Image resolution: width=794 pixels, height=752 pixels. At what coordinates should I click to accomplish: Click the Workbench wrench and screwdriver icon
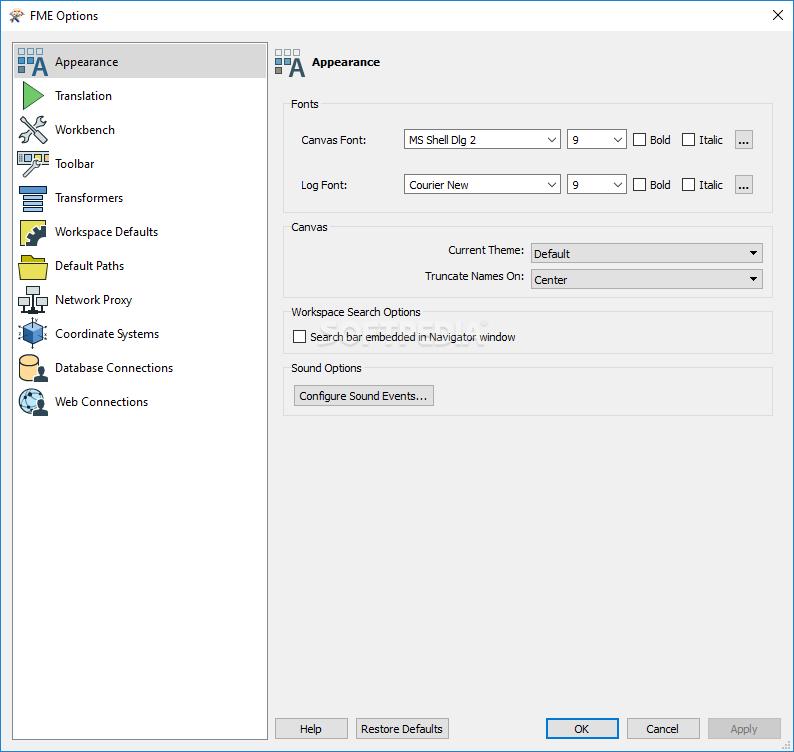(33, 130)
